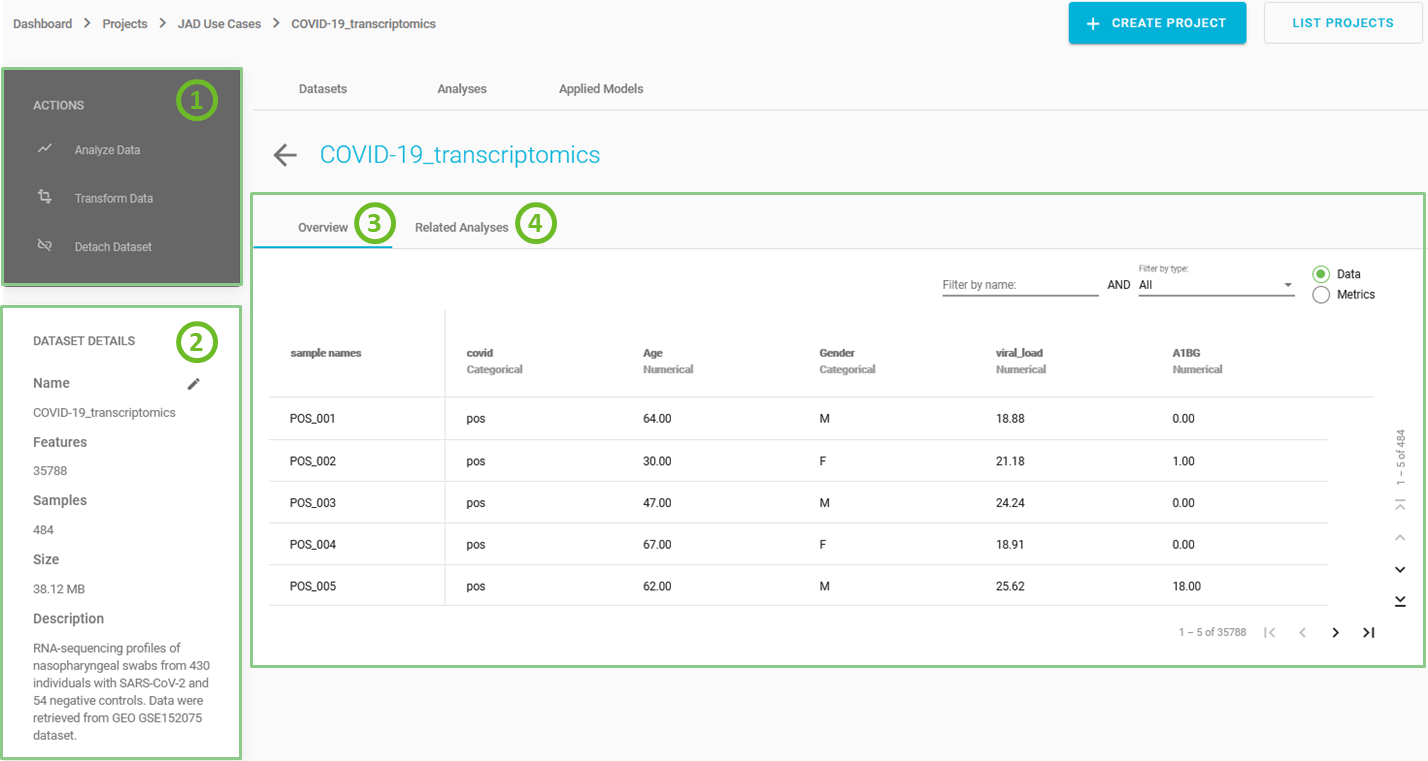Open the Filter by type dropdown
1428x761 pixels.
tap(1216, 285)
